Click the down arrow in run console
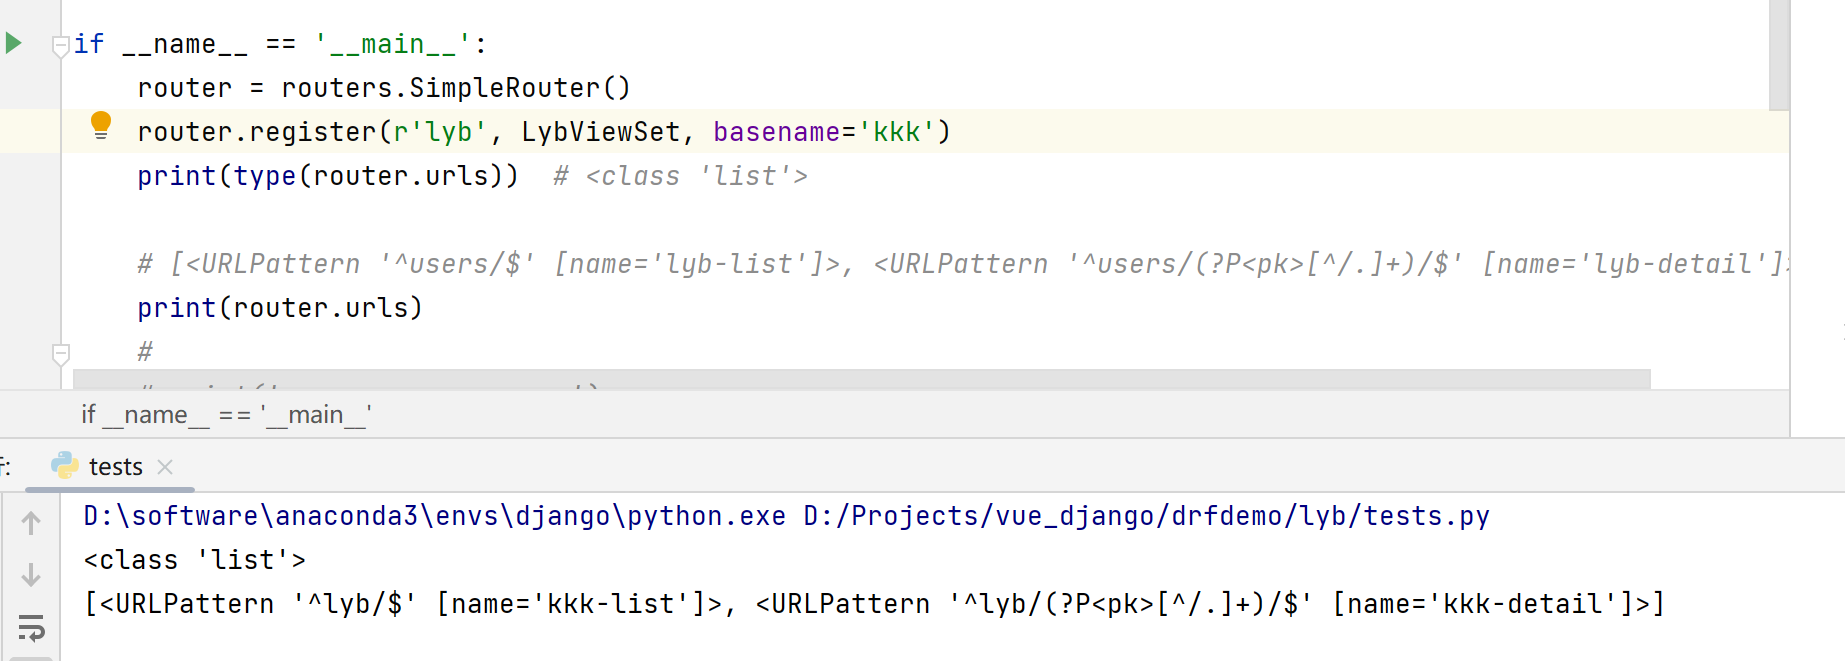This screenshot has height=661, width=1845. (31, 575)
